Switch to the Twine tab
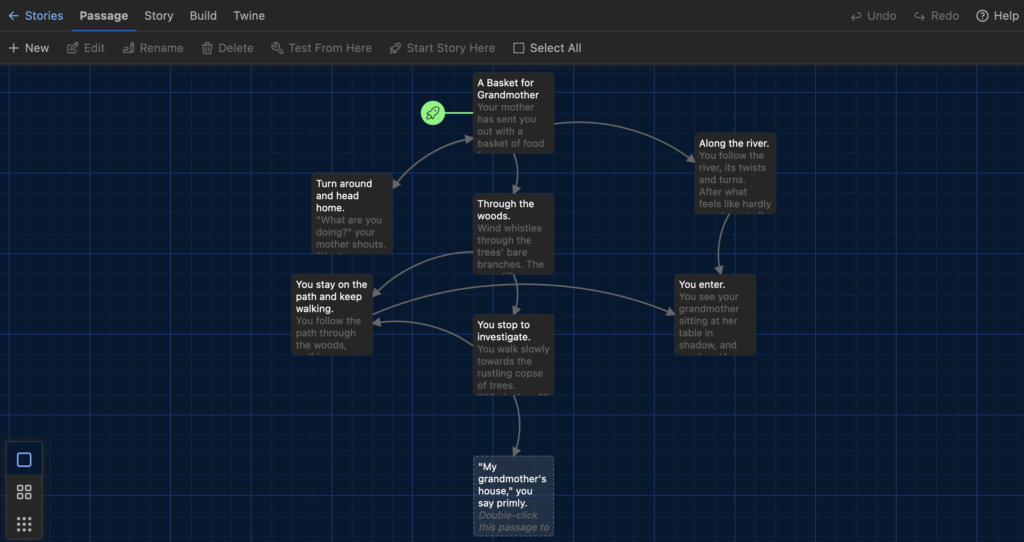 coord(249,16)
